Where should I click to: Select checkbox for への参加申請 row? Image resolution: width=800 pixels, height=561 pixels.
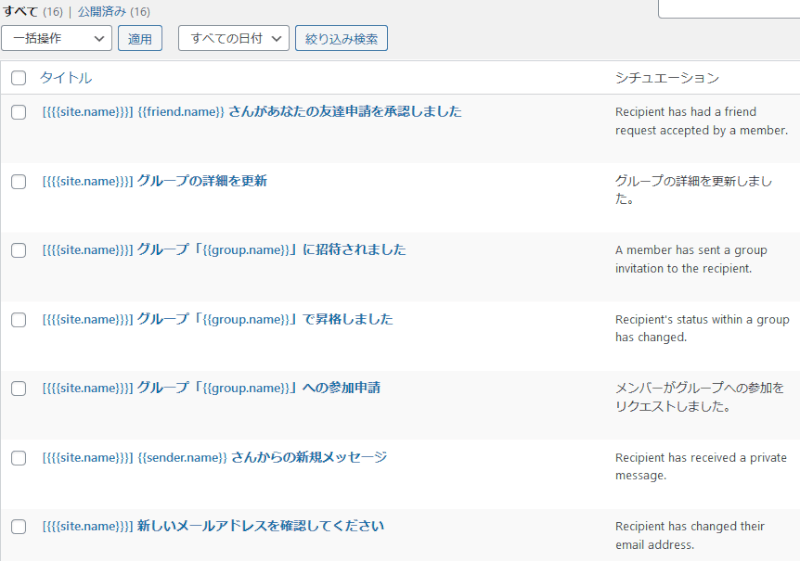tap(18, 389)
